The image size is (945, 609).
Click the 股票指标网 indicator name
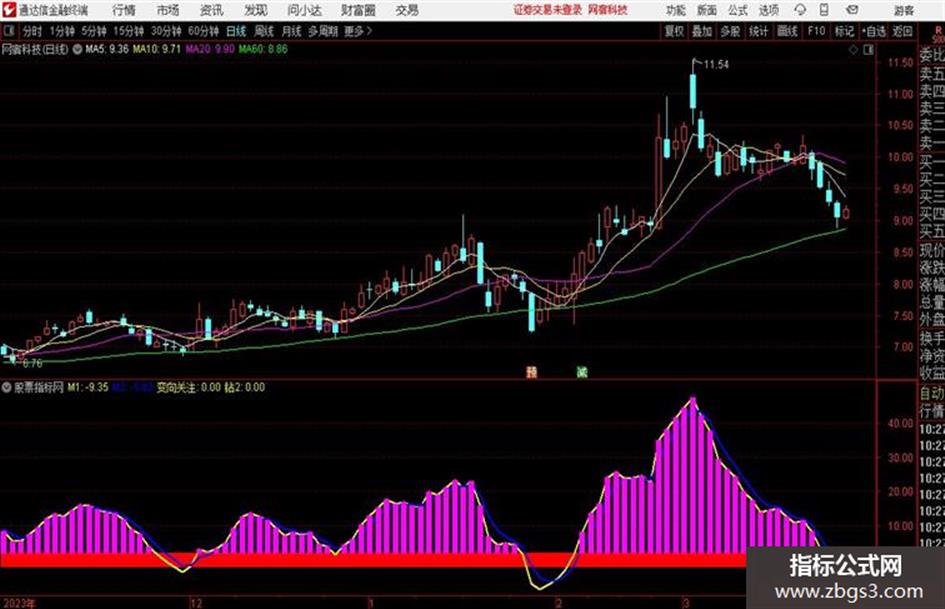point(39,388)
